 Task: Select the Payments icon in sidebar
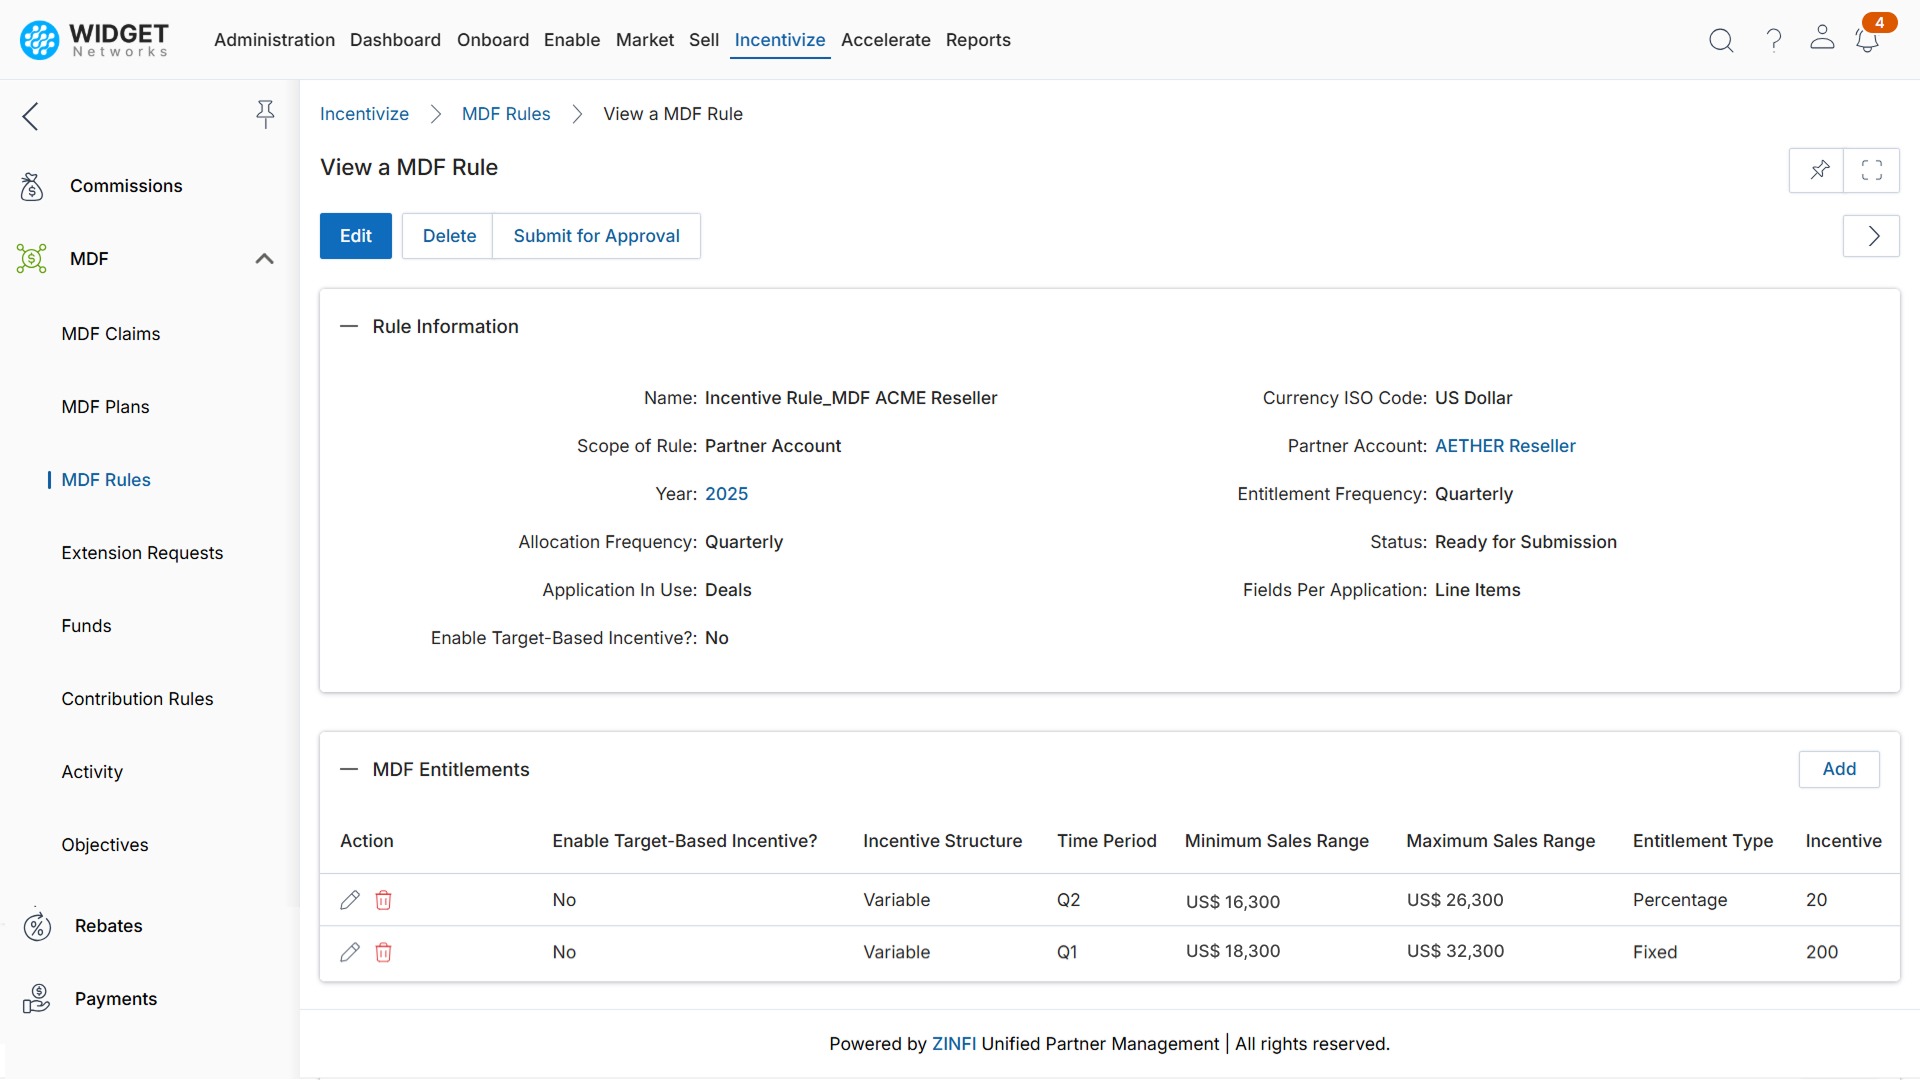pos(36,998)
